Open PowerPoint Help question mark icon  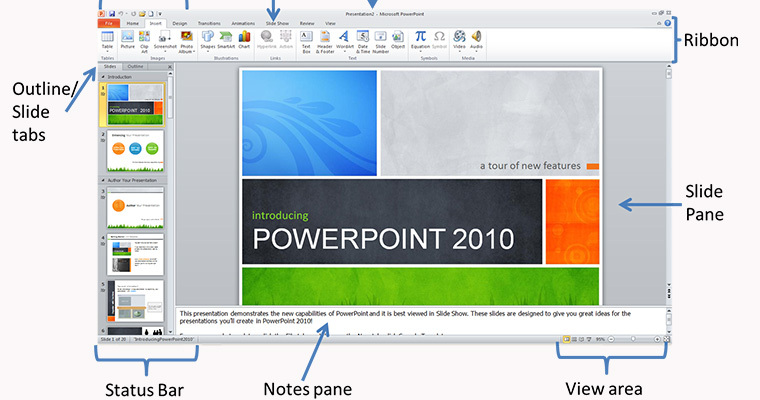(x=667, y=23)
